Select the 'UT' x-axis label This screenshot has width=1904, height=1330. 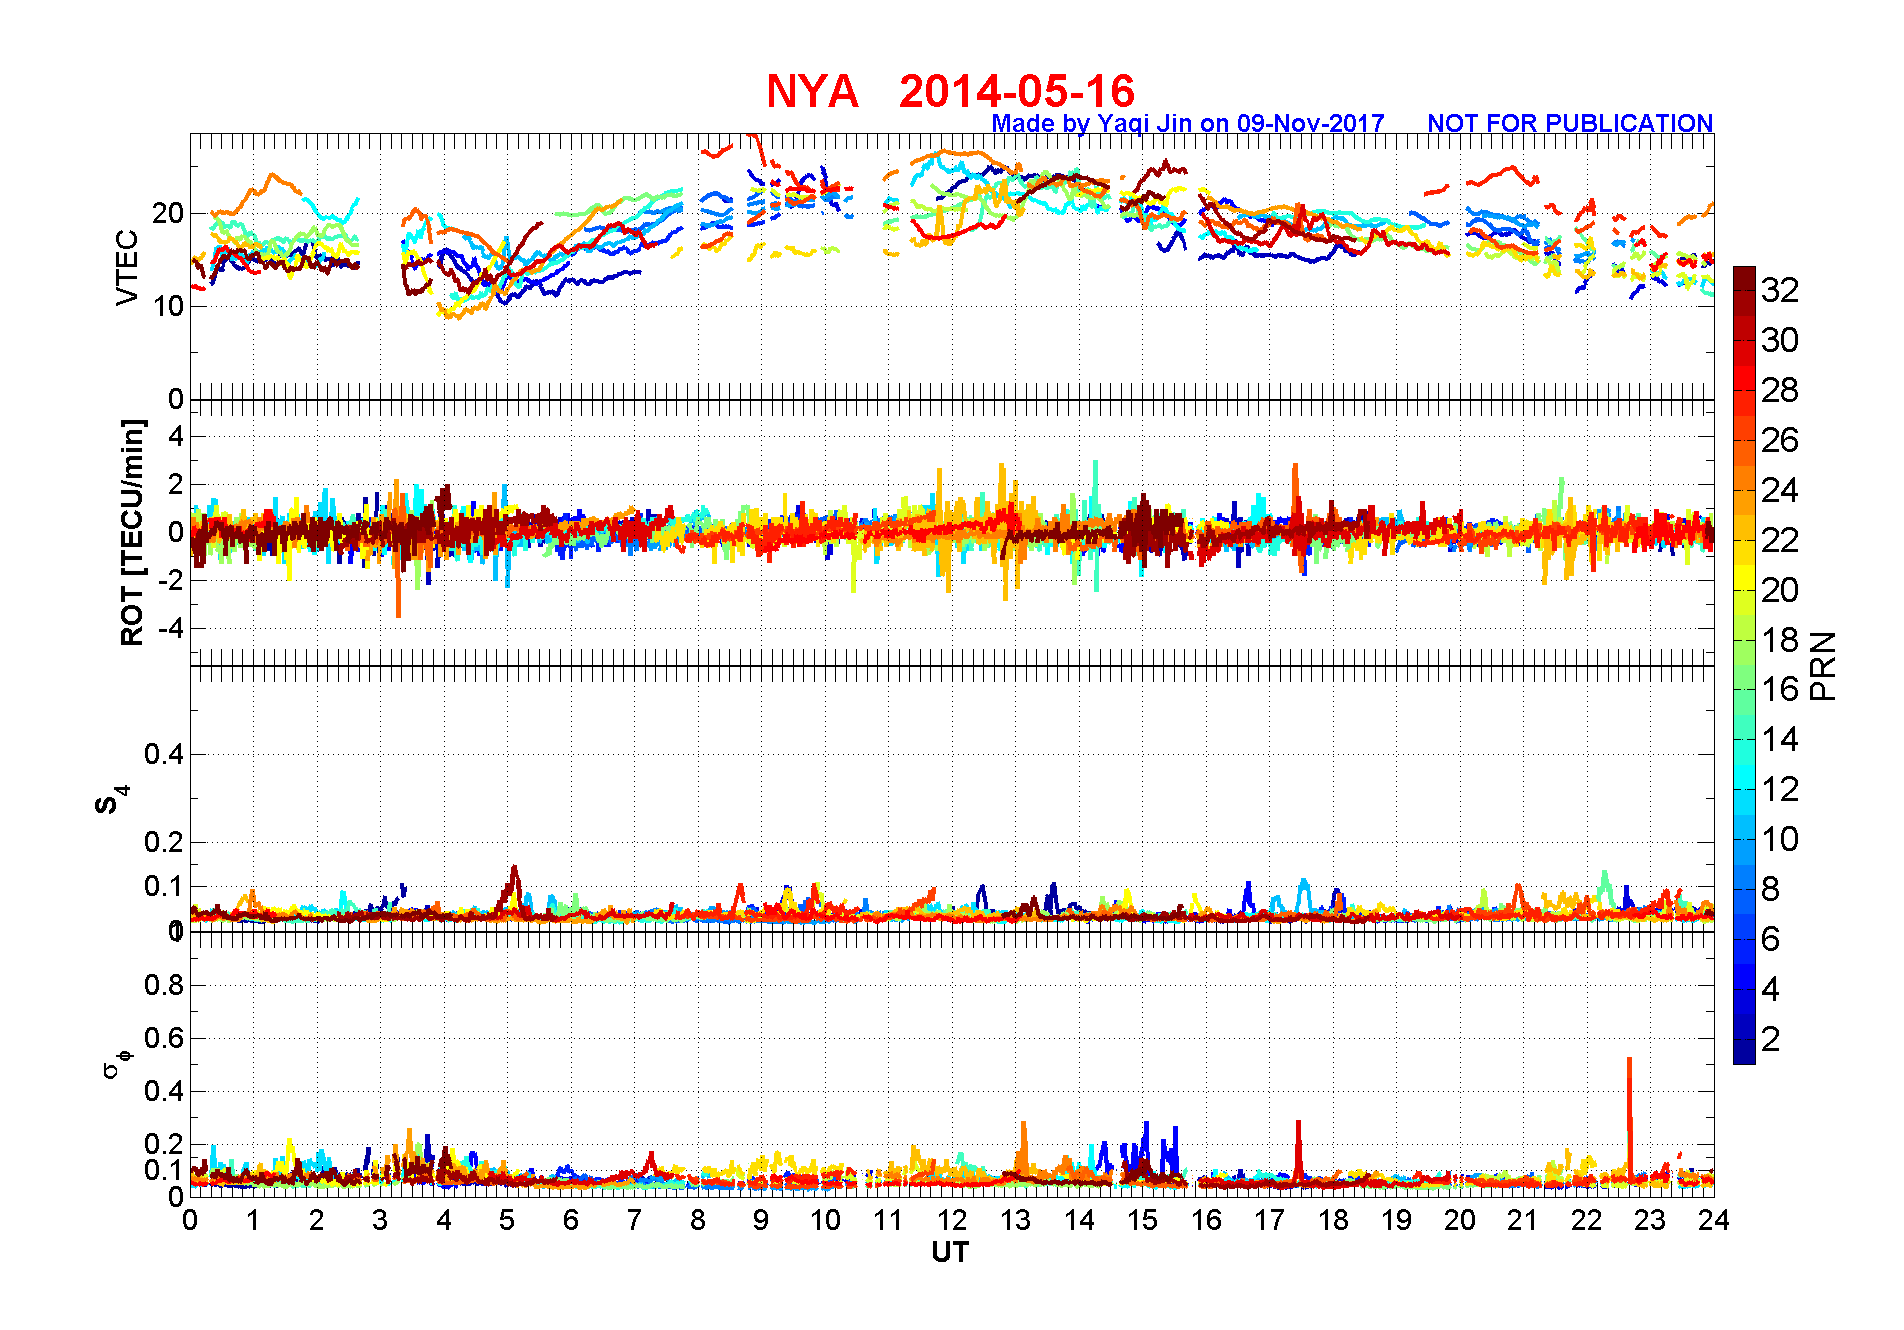(950, 1252)
